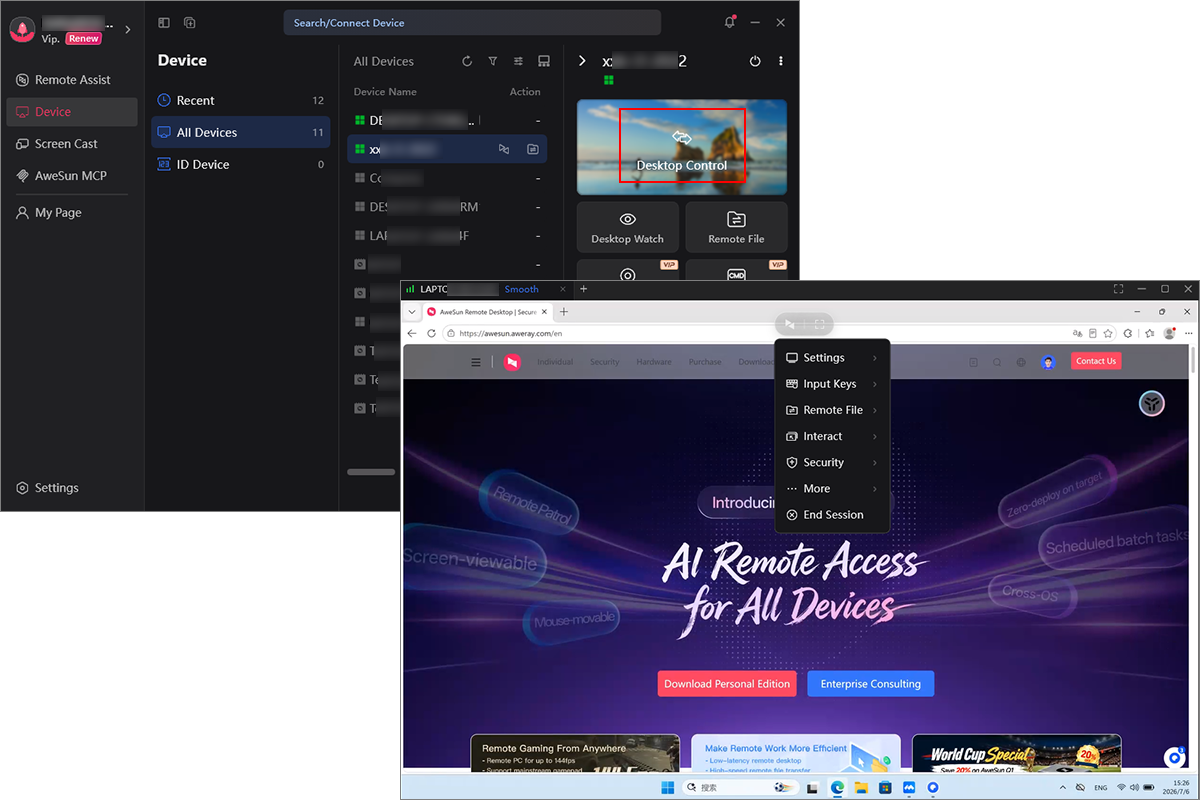Expand the Security submenu
This screenshot has height=800, width=1200.
point(875,462)
